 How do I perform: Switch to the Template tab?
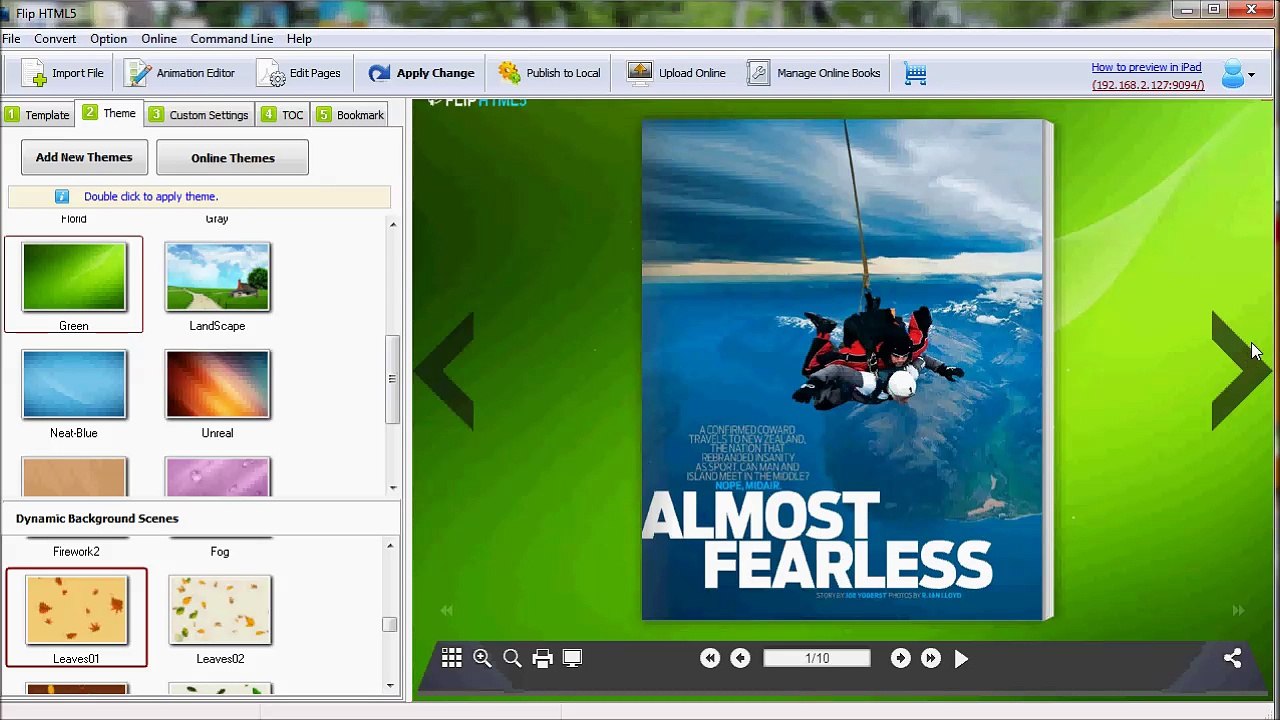point(38,115)
